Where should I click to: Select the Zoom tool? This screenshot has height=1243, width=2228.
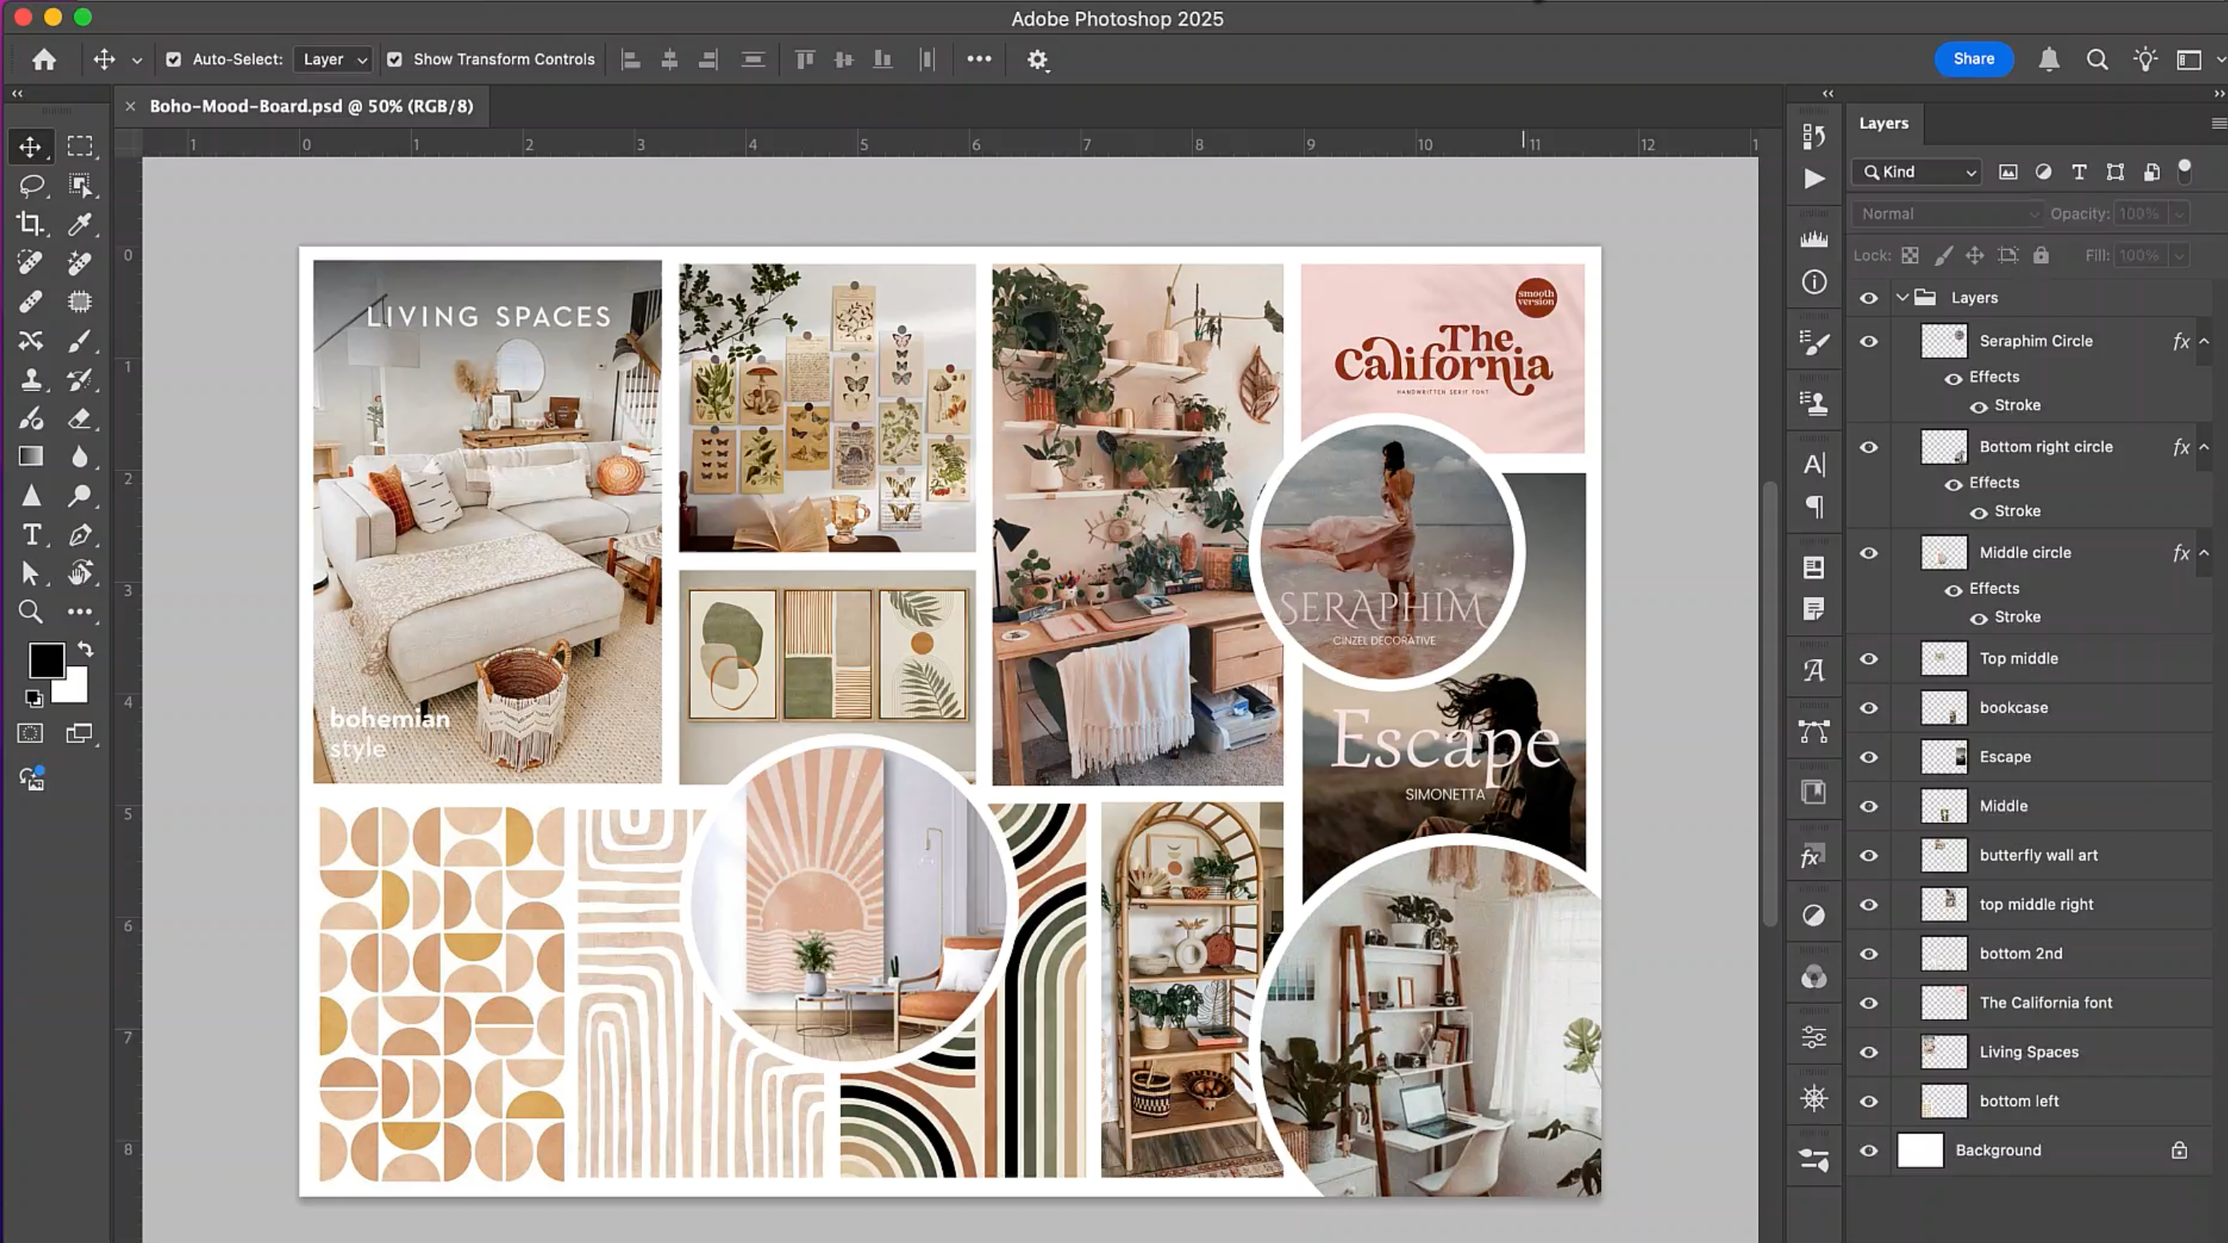(30, 611)
